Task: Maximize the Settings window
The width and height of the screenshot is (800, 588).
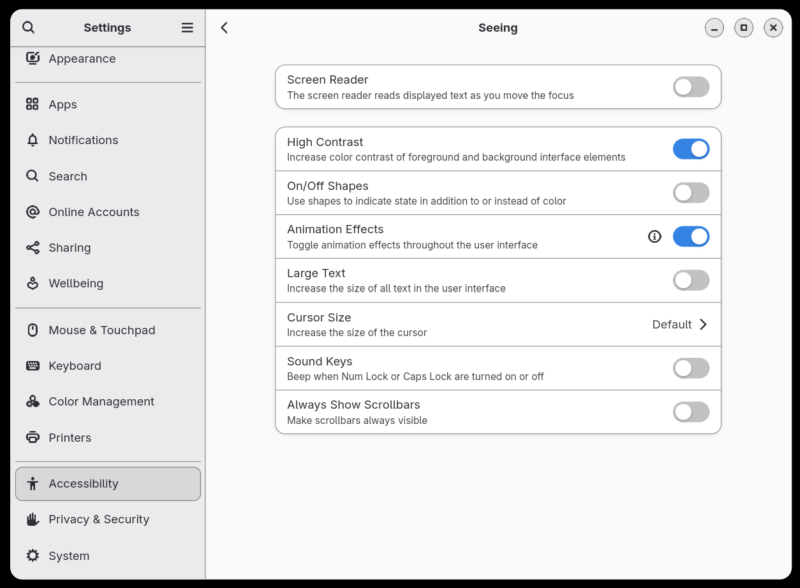Action: (743, 28)
